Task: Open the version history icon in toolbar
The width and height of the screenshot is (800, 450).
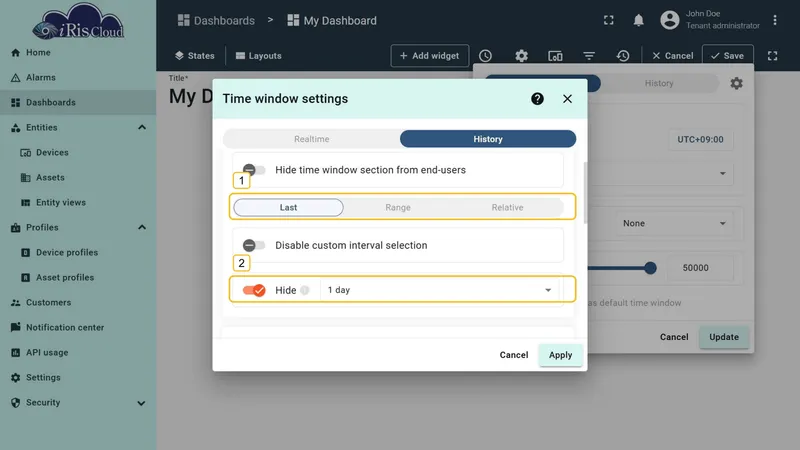Action: pos(623,56)
